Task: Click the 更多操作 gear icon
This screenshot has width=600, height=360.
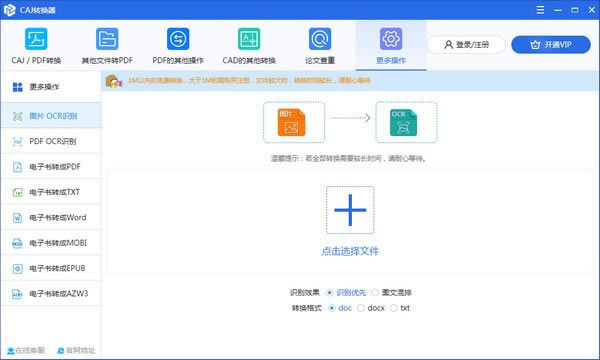Action: 391,39
